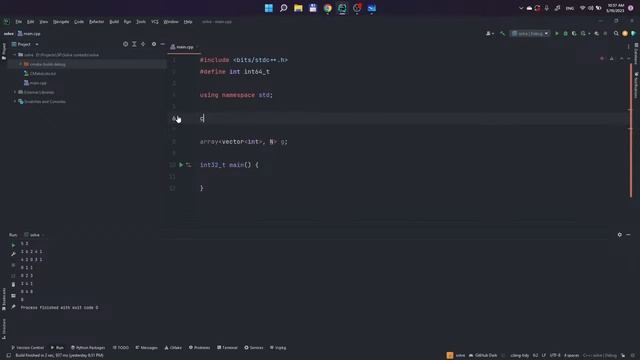Open the Code menu
This screenshot has width=640, height=360.
pos(79,22)
